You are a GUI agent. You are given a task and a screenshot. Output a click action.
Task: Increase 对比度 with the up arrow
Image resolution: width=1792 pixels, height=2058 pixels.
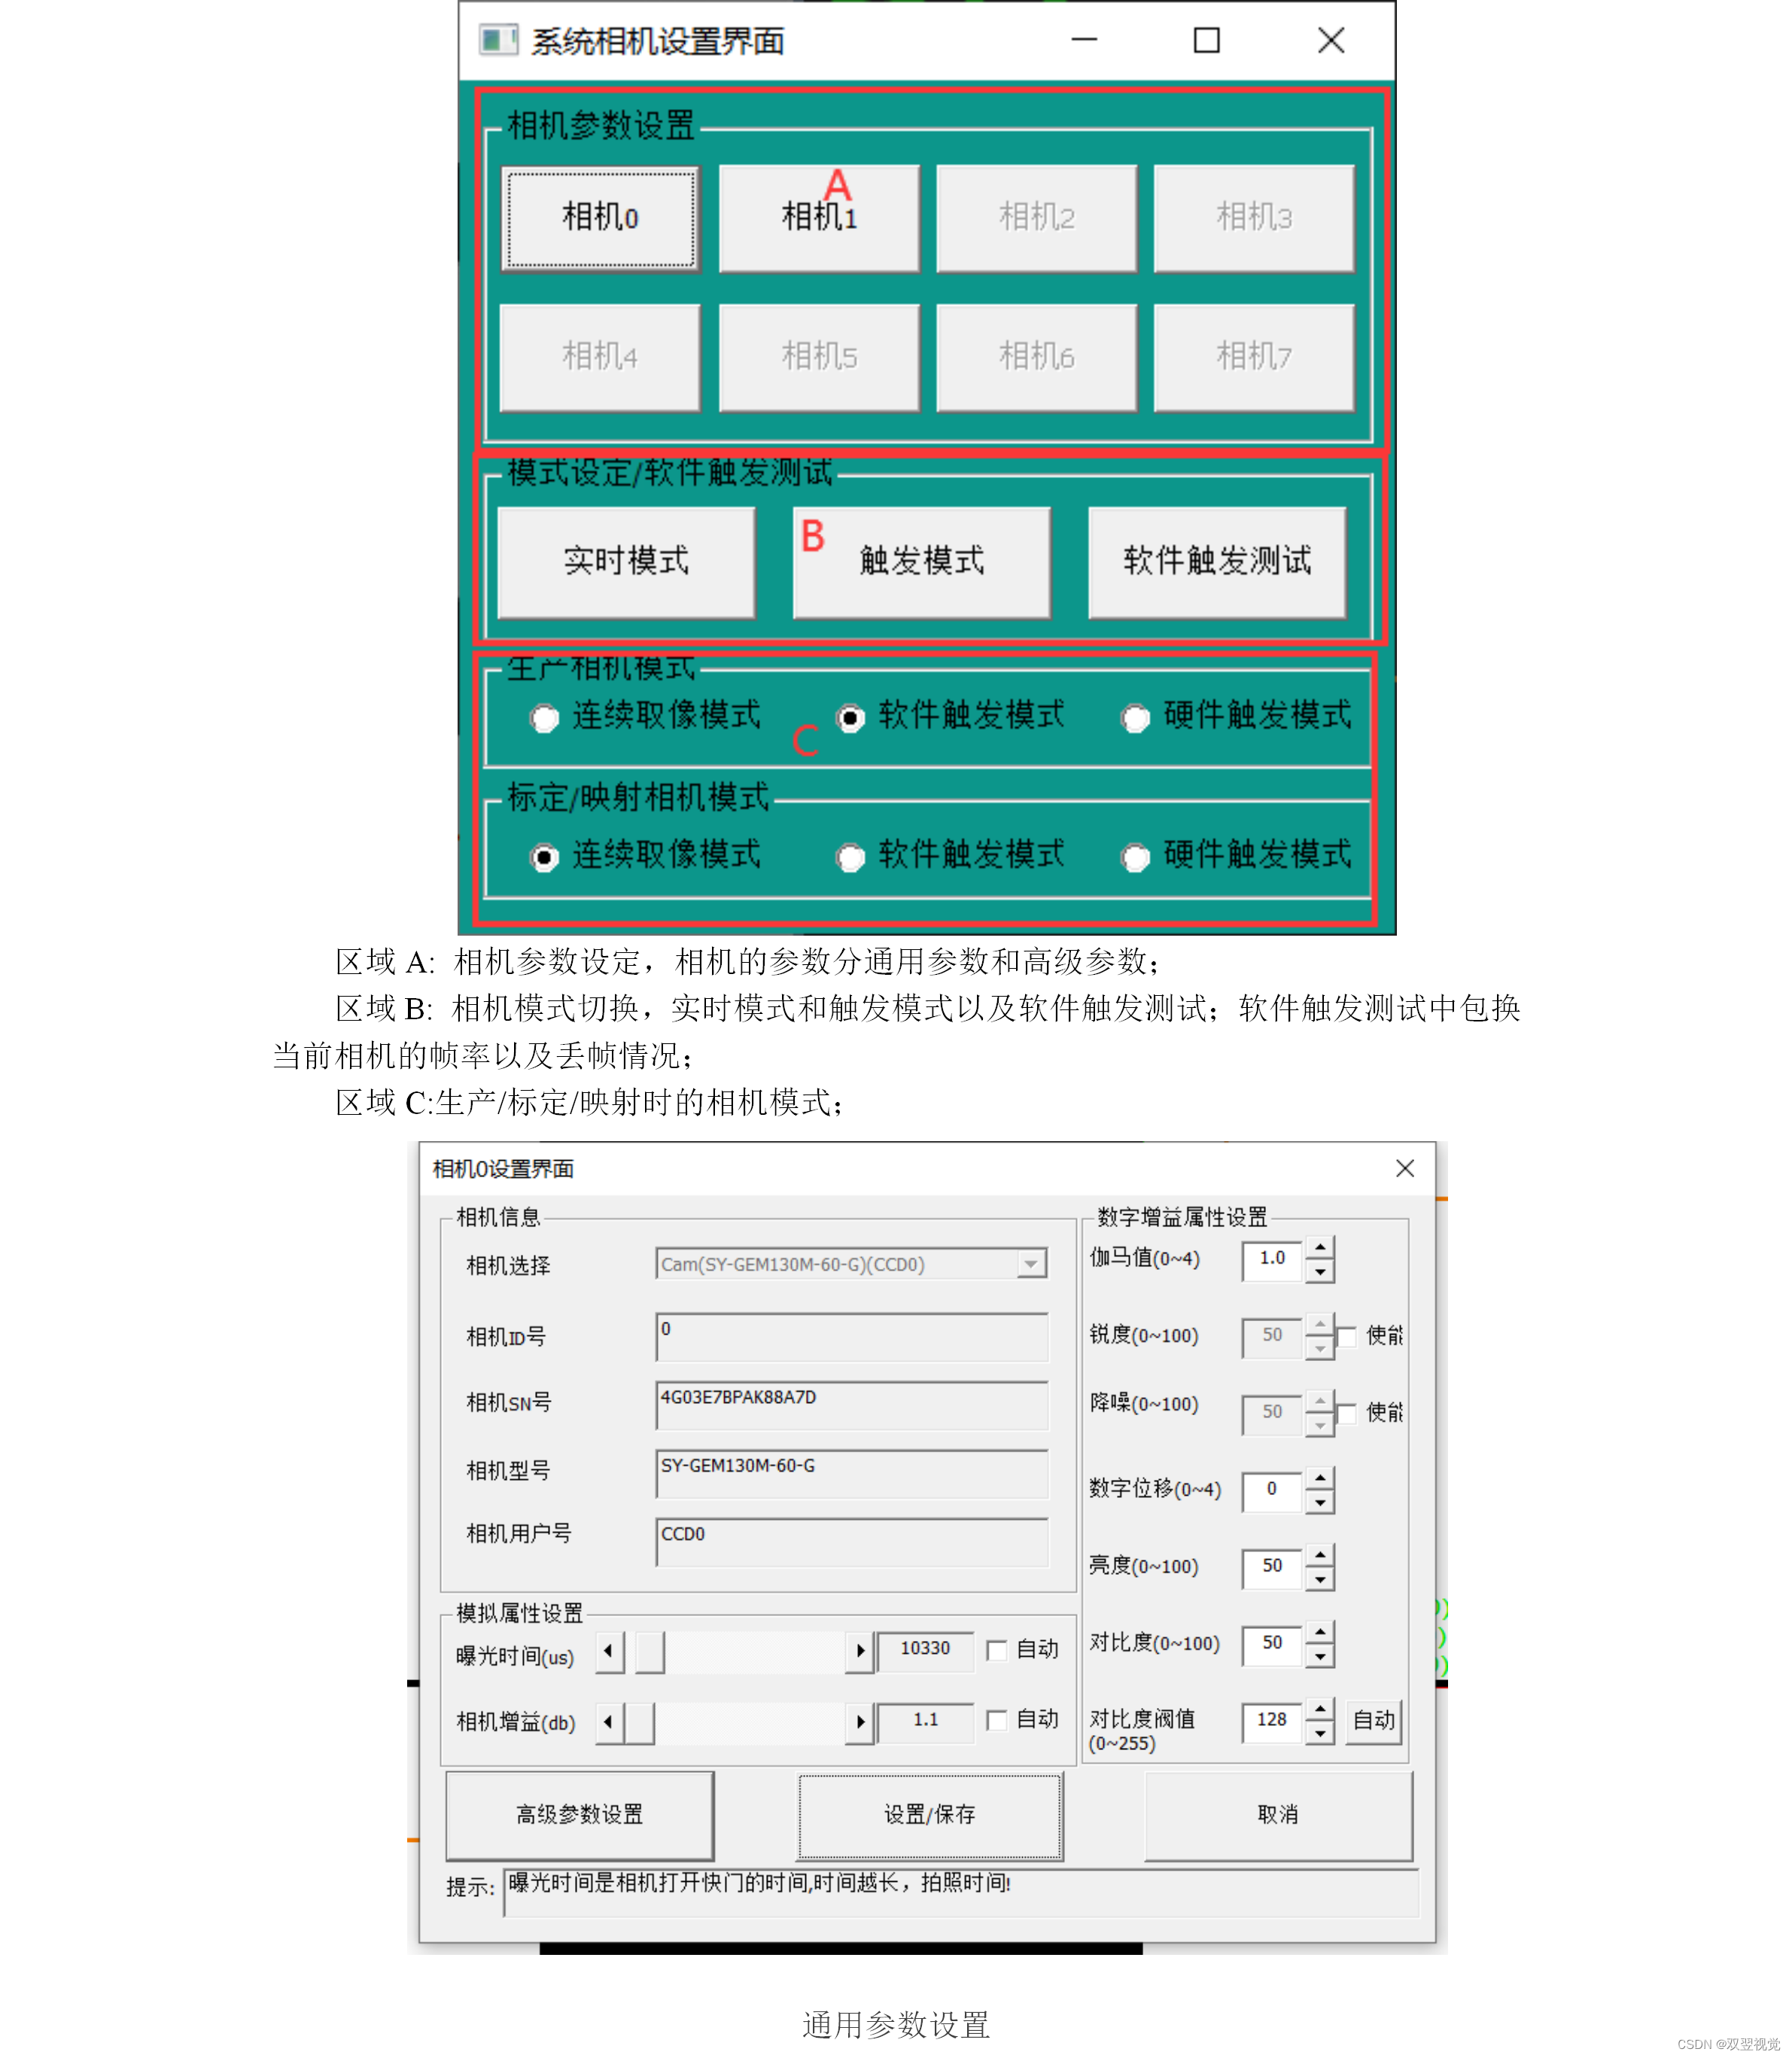pos(1320,1632)
